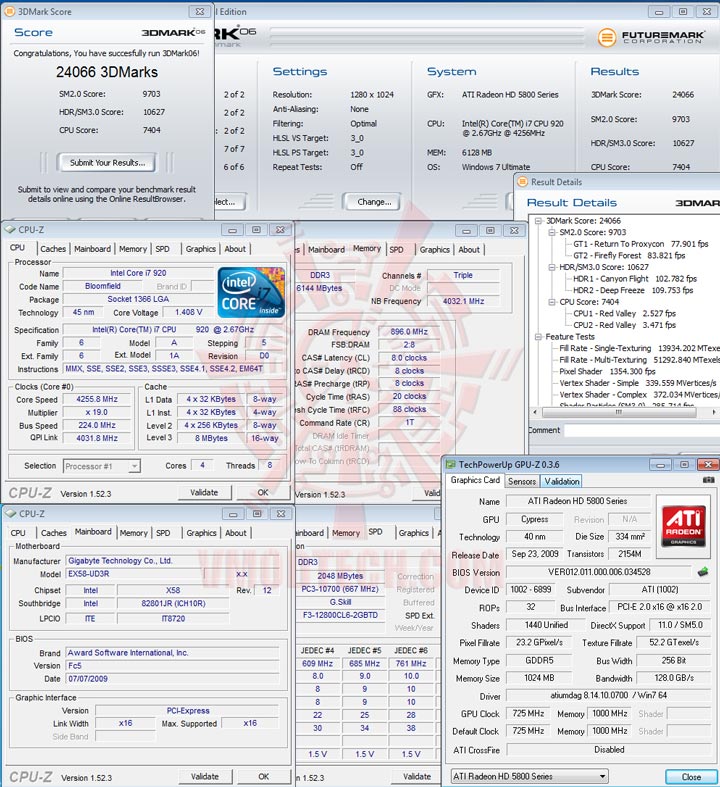Select the HDR2 - Deep Freeze row
The image size is (720, 787).
point(633,290)
